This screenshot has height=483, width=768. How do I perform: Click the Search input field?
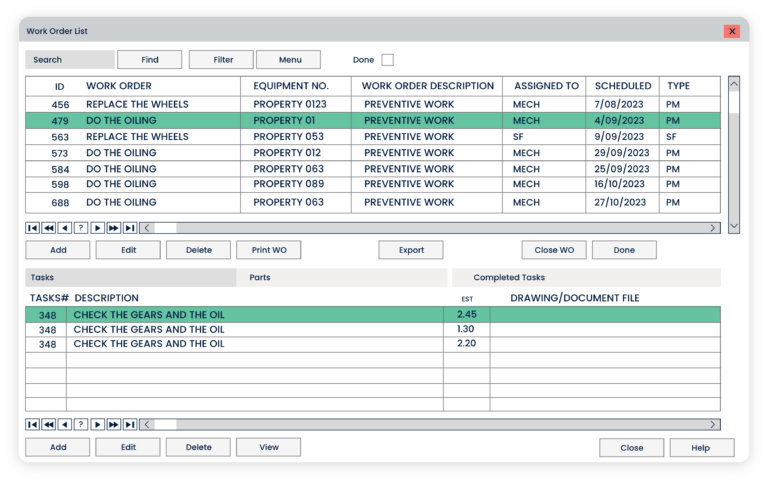point(70,60)
